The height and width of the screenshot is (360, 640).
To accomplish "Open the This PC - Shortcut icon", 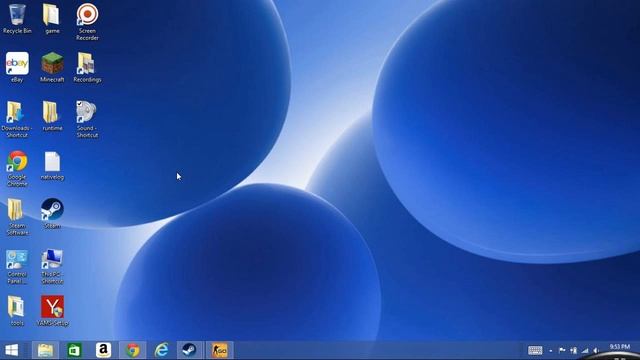I will point(52,267).
